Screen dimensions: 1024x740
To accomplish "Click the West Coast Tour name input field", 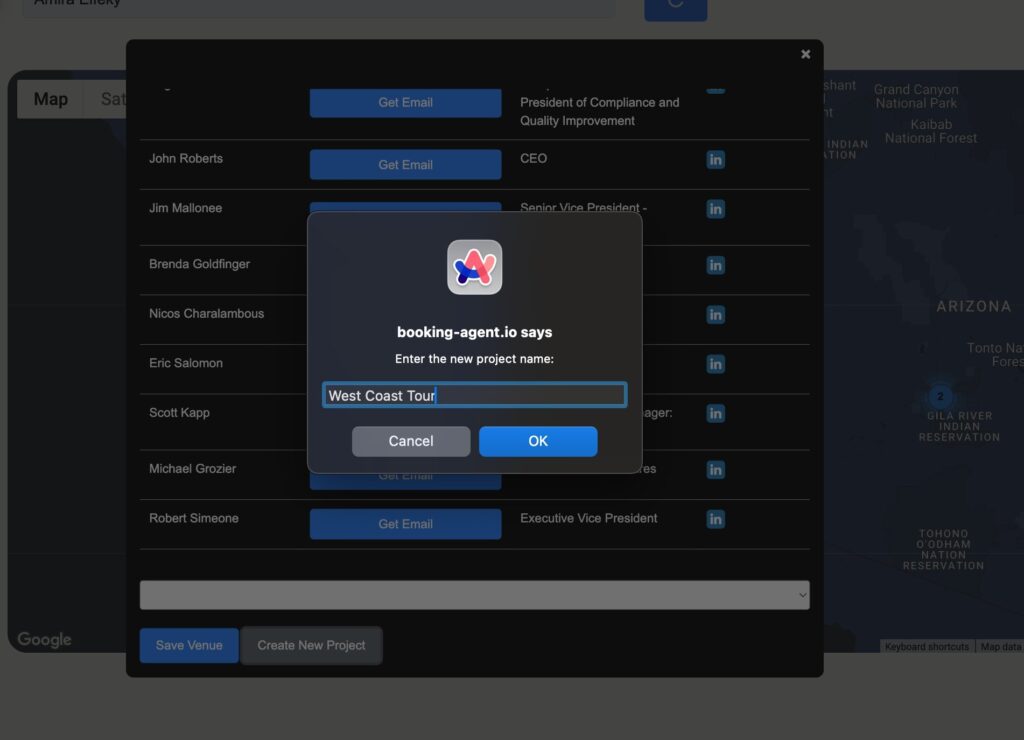I will 474,395.
